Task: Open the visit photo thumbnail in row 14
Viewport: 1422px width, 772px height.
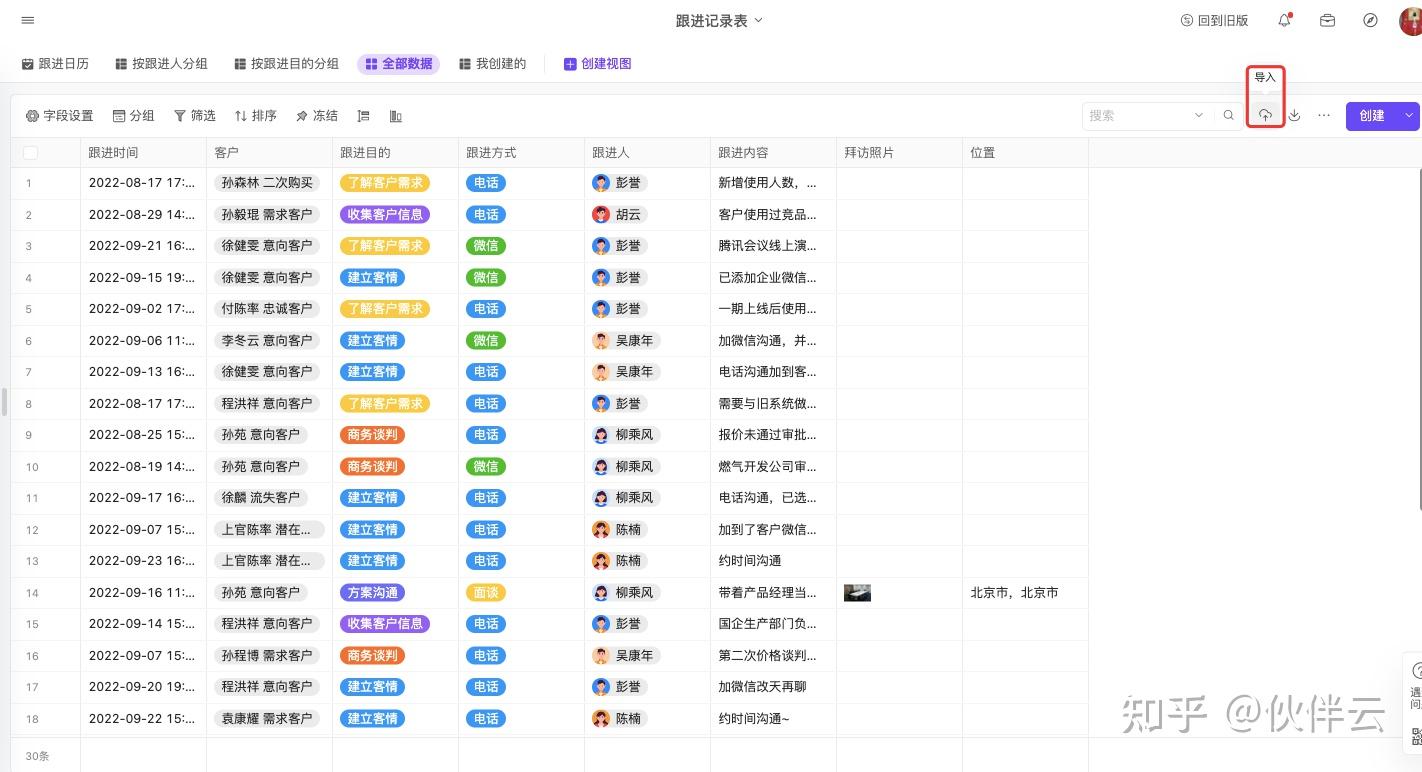Action: (857, 593)
